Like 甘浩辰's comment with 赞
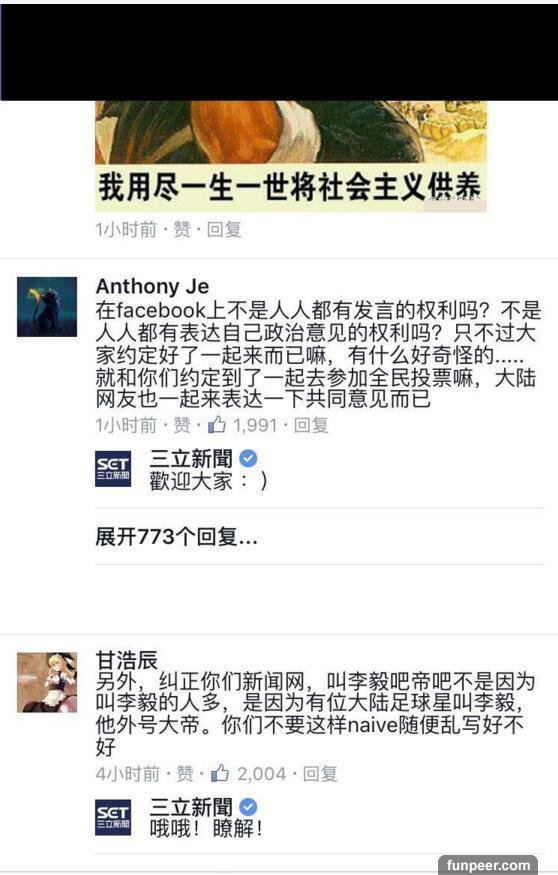Screen dimensions: 558x875 (185, 773)
